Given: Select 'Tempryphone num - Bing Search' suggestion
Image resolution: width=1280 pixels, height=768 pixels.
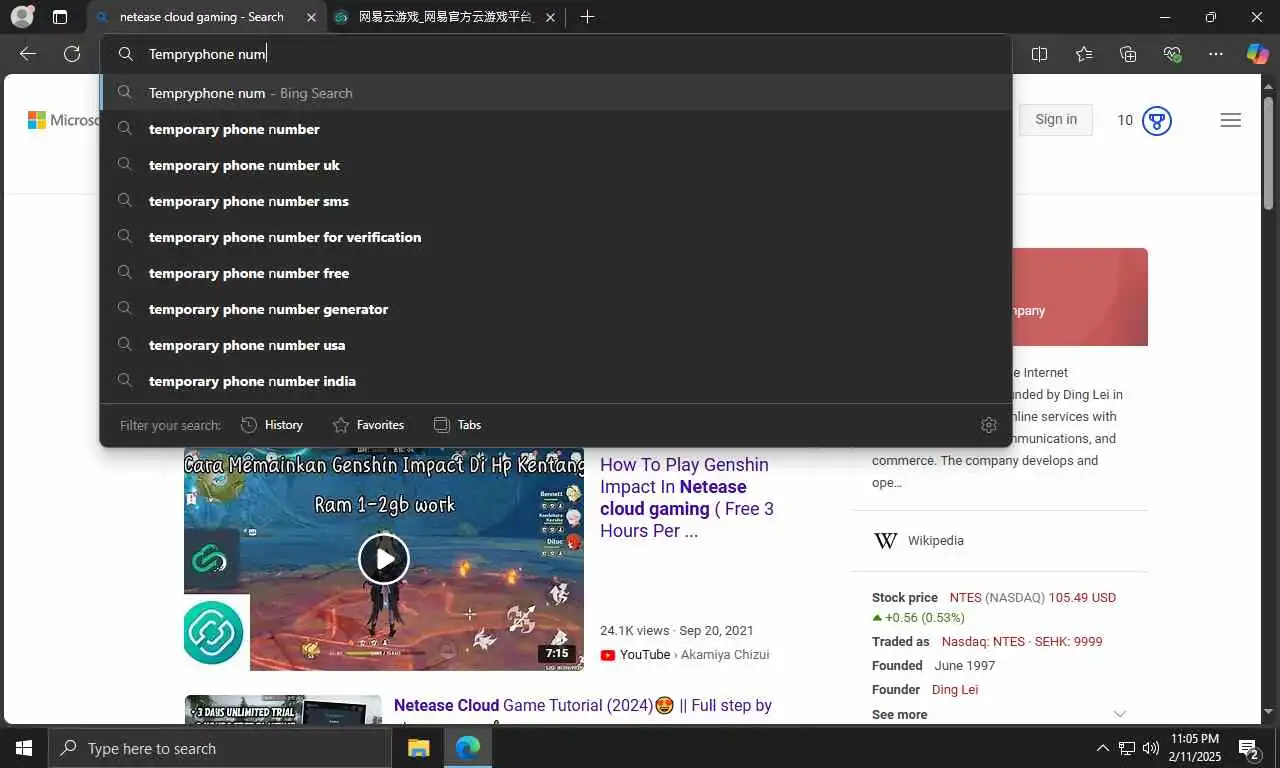Looking at the screenshot, I should 556,93.
